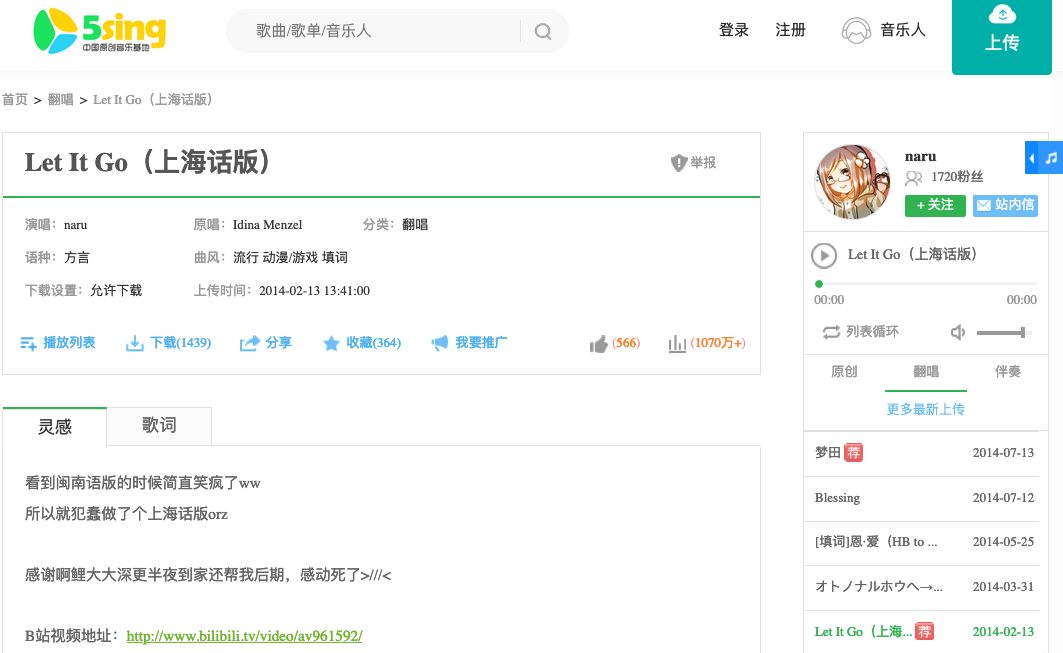Add song to playlist icon

tap(29, 343)
